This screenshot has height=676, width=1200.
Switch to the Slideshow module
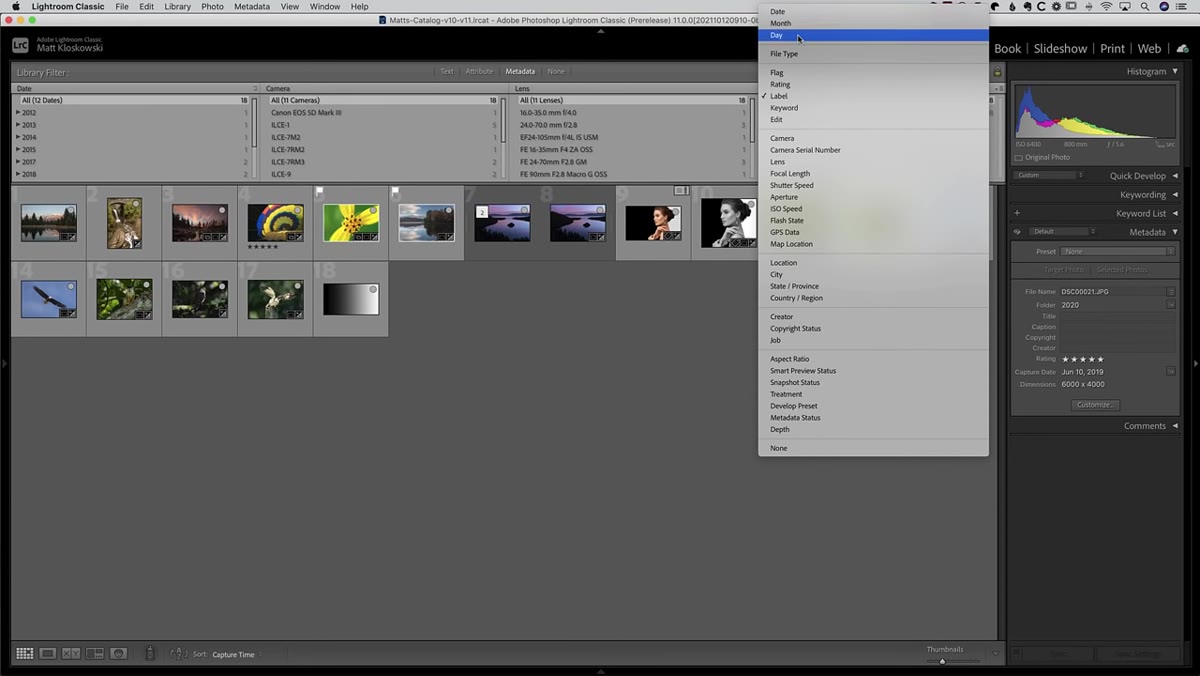pyautogui.click(x=1060, y=49)
